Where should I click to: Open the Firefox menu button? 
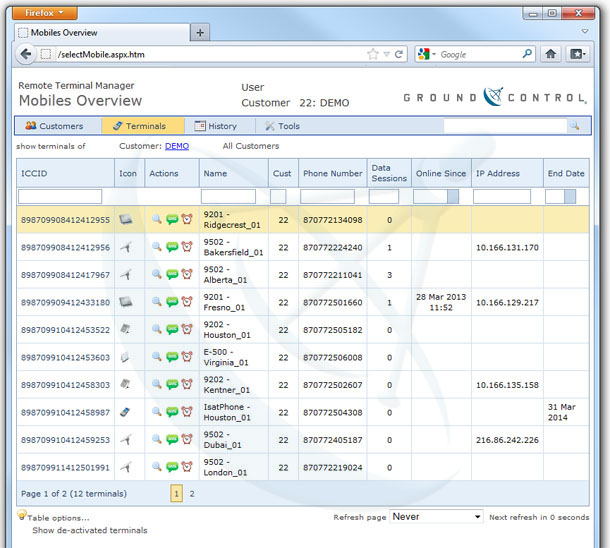coord(45,13)
